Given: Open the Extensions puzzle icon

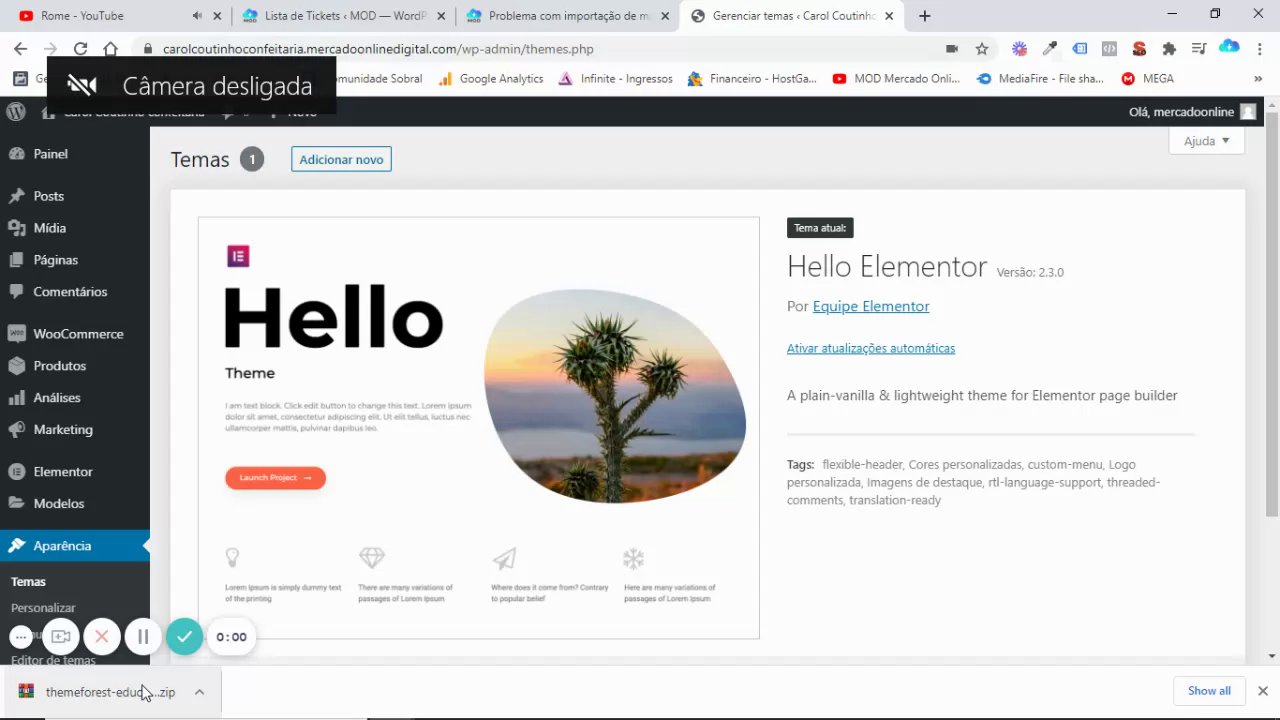Looking at the screenshot, I should [1169, 49].
